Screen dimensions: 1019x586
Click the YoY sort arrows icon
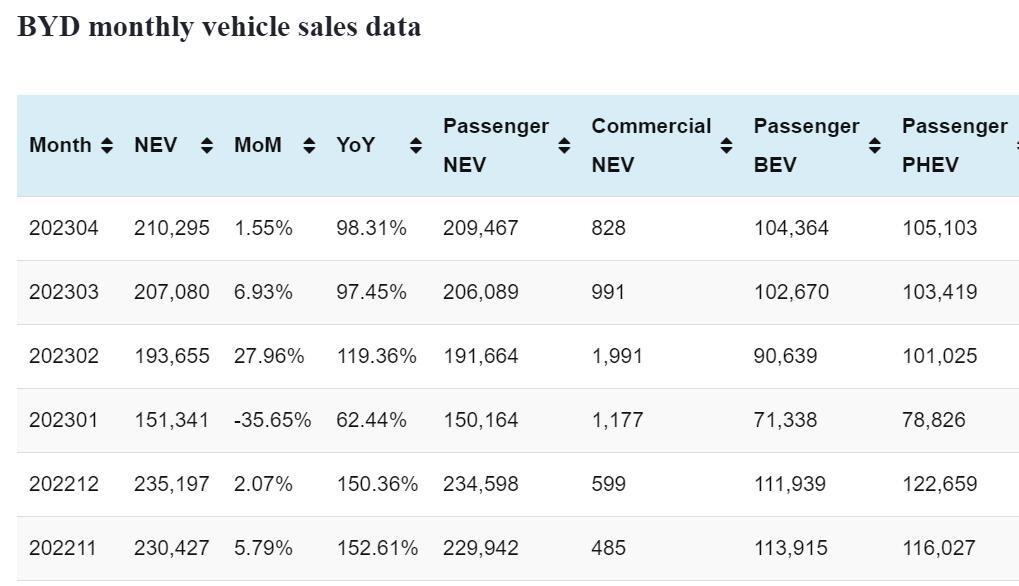click(x=416, y=146)
